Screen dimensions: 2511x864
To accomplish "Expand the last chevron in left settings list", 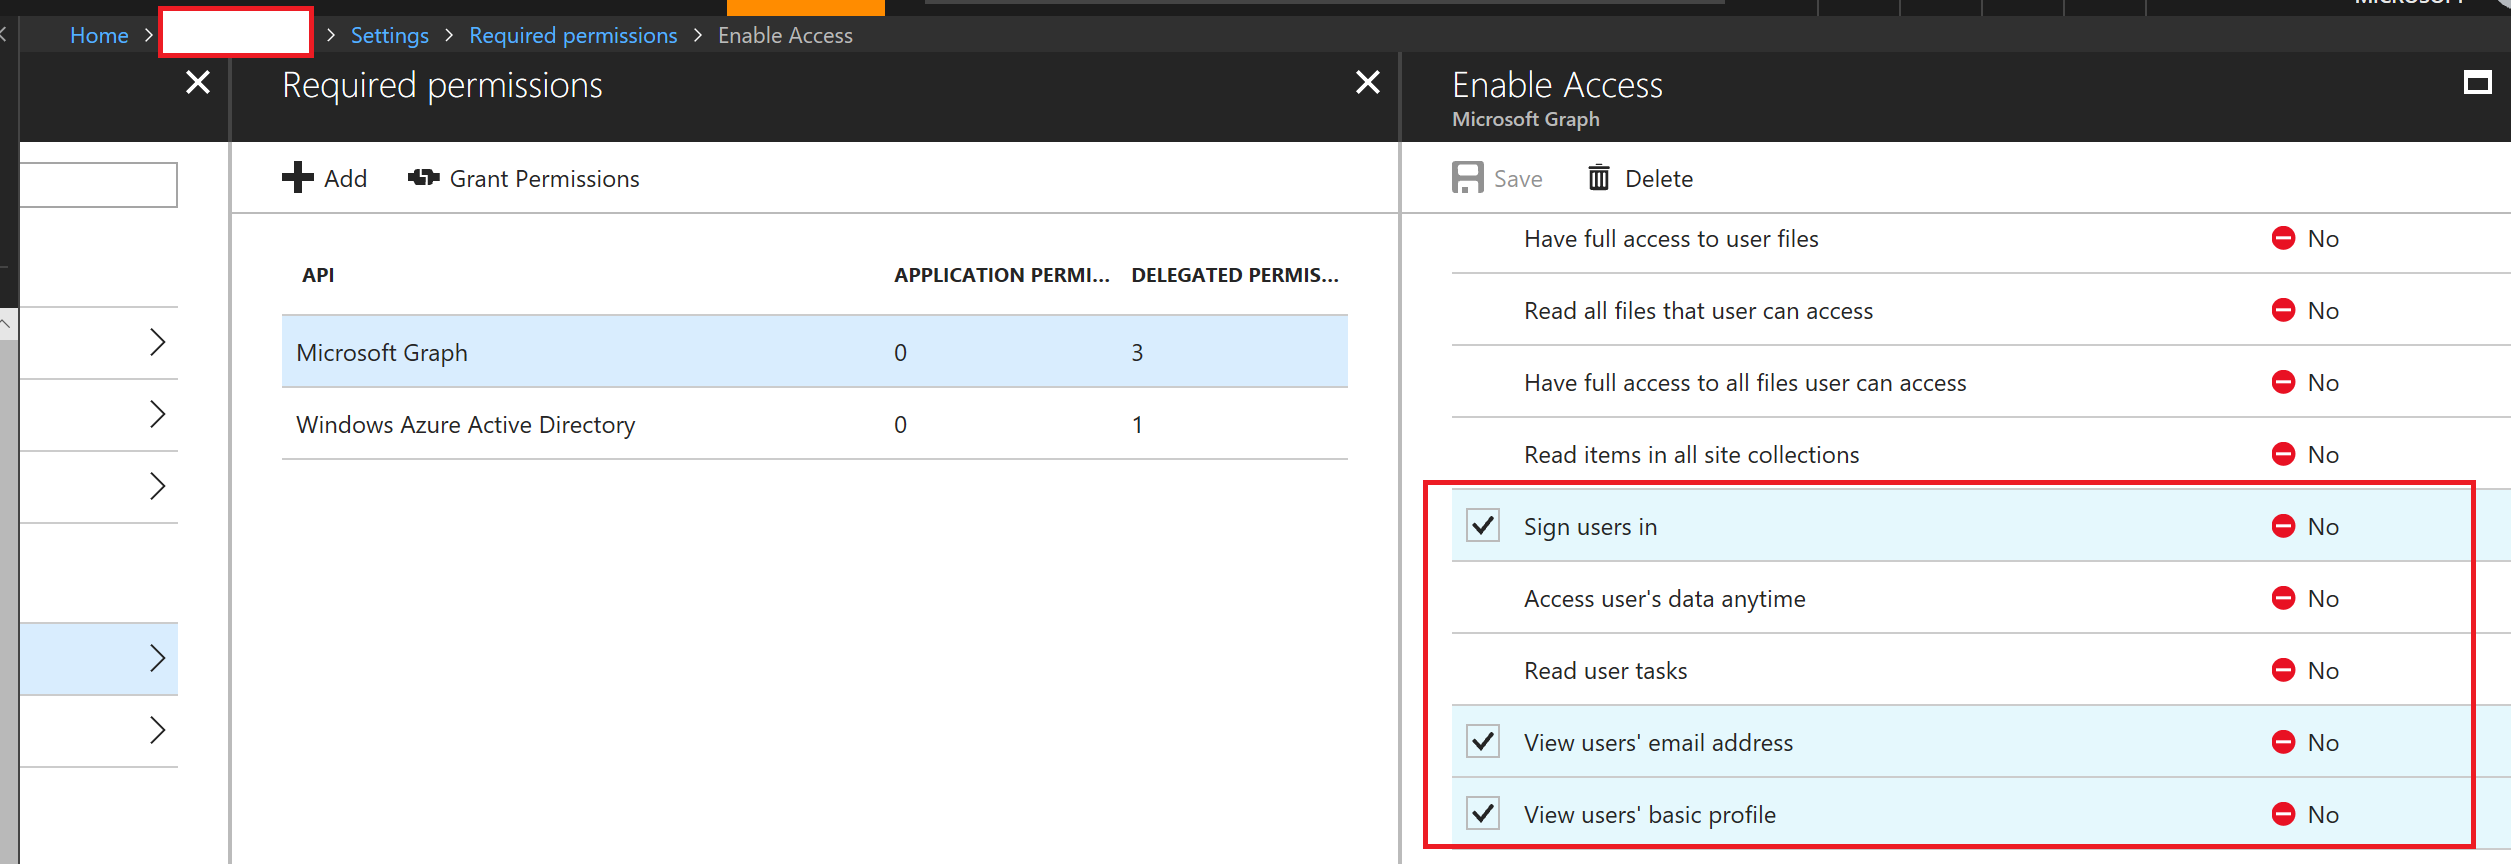I will [x=157, y=730].
